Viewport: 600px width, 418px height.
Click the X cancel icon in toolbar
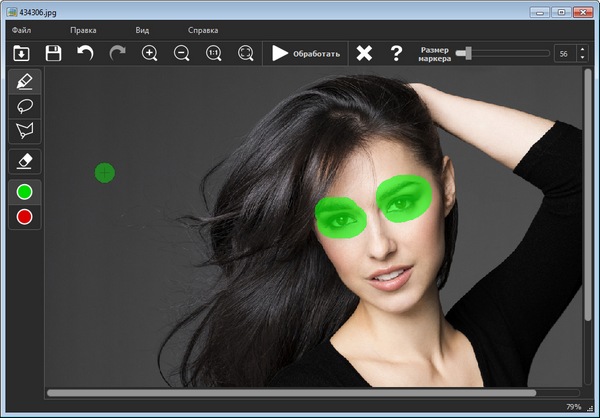(x=364, y=53)
